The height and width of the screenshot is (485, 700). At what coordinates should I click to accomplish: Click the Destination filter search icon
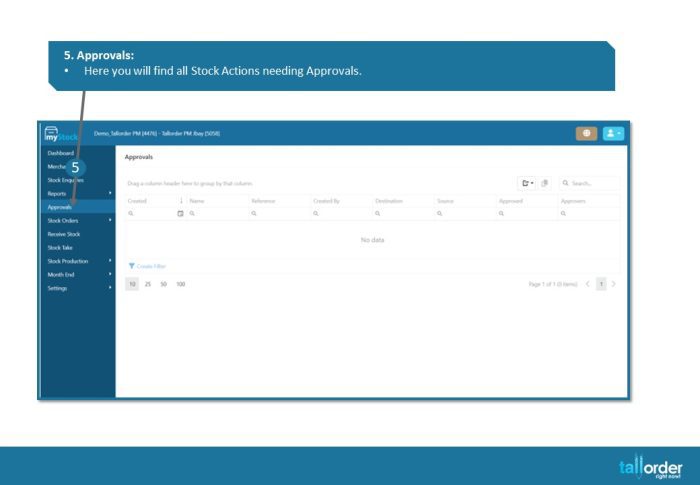(x=378, y=213)
